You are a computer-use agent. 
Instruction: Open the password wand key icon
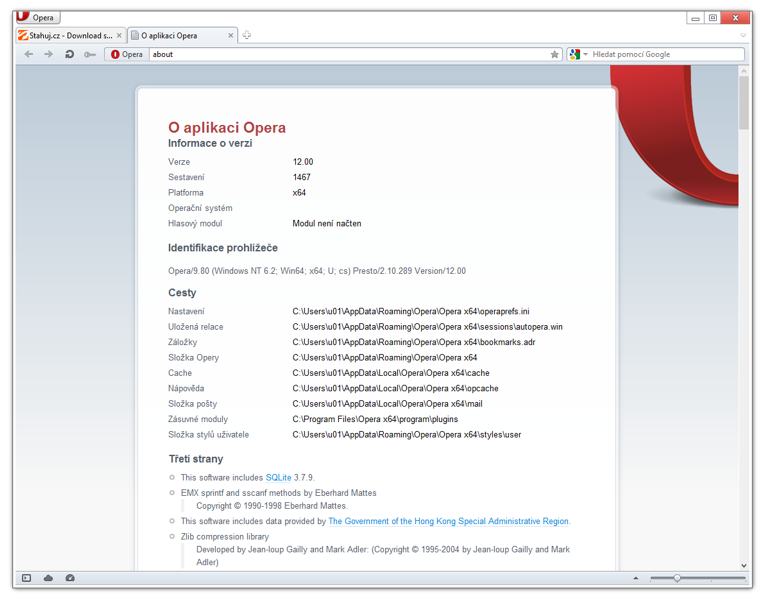pyautogui.click(x=90, y=55)
